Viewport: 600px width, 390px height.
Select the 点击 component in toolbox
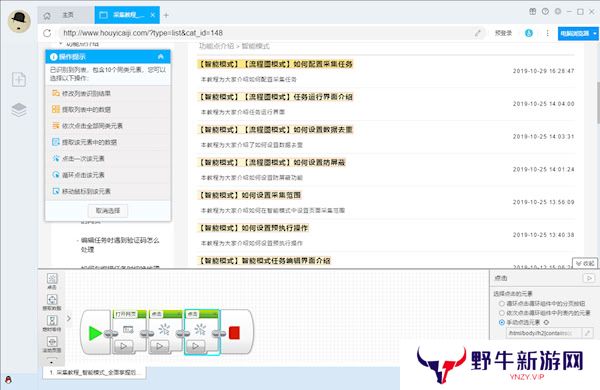coord(52,281)
